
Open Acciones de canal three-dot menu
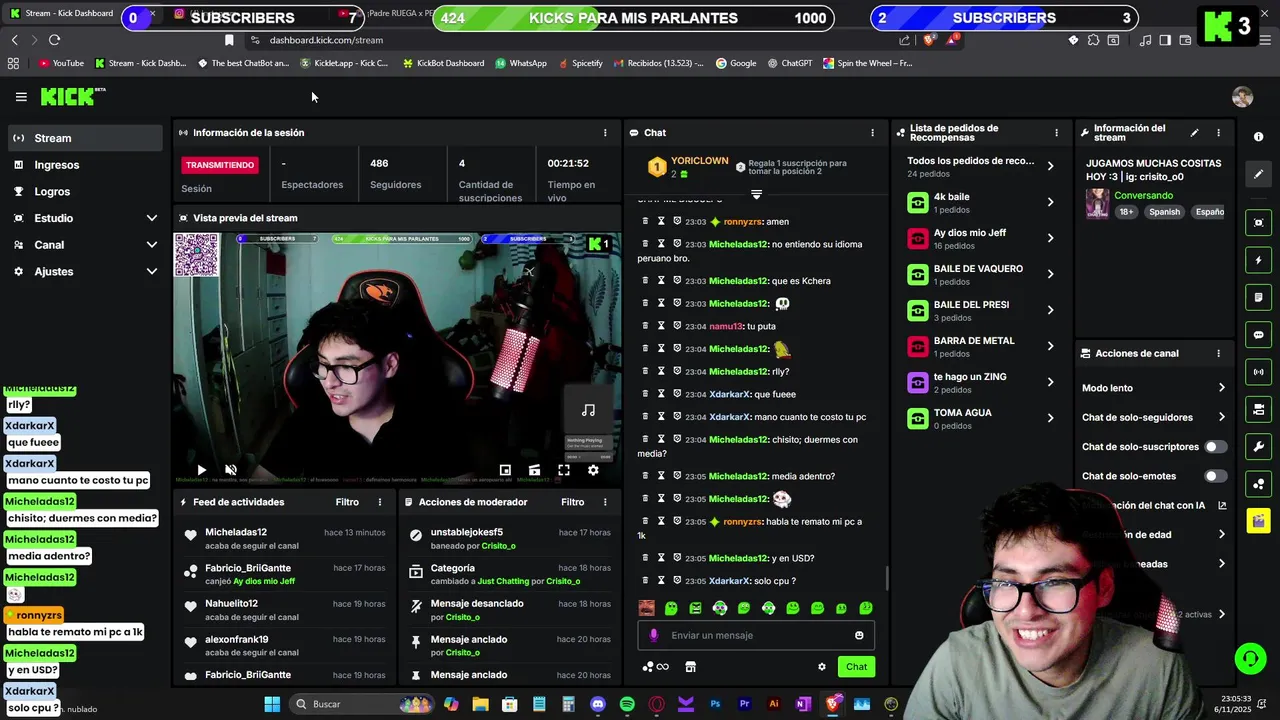click(1218, 353)
